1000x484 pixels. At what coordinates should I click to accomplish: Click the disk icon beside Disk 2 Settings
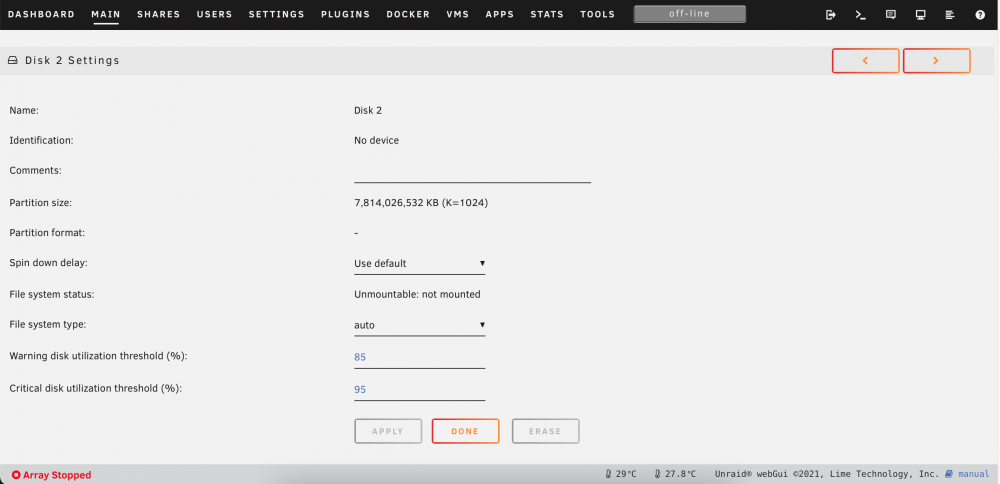13,61
